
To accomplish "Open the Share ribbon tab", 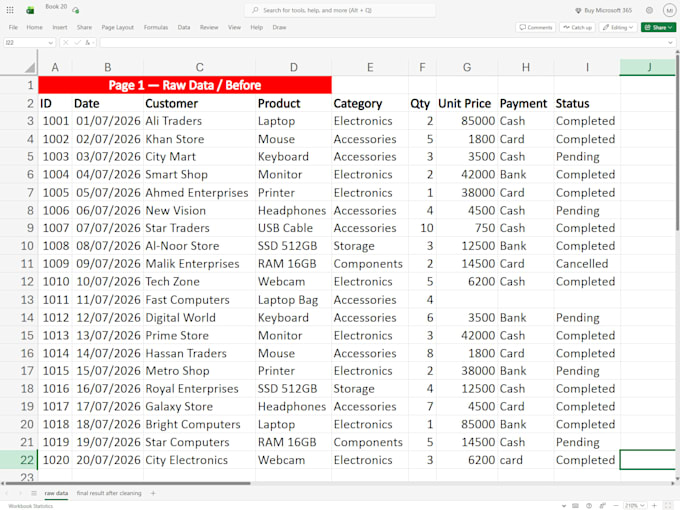I will point(84,27).
